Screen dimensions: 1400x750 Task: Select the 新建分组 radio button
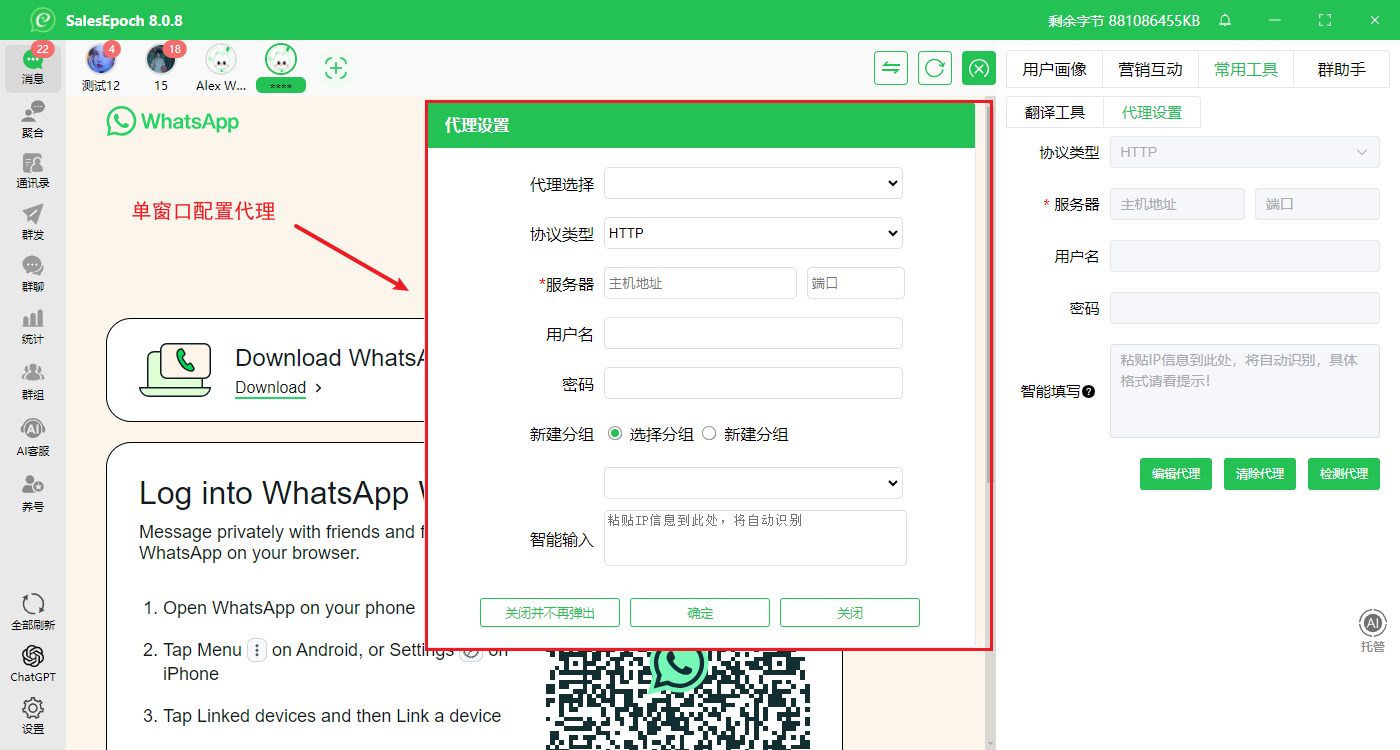709,434
